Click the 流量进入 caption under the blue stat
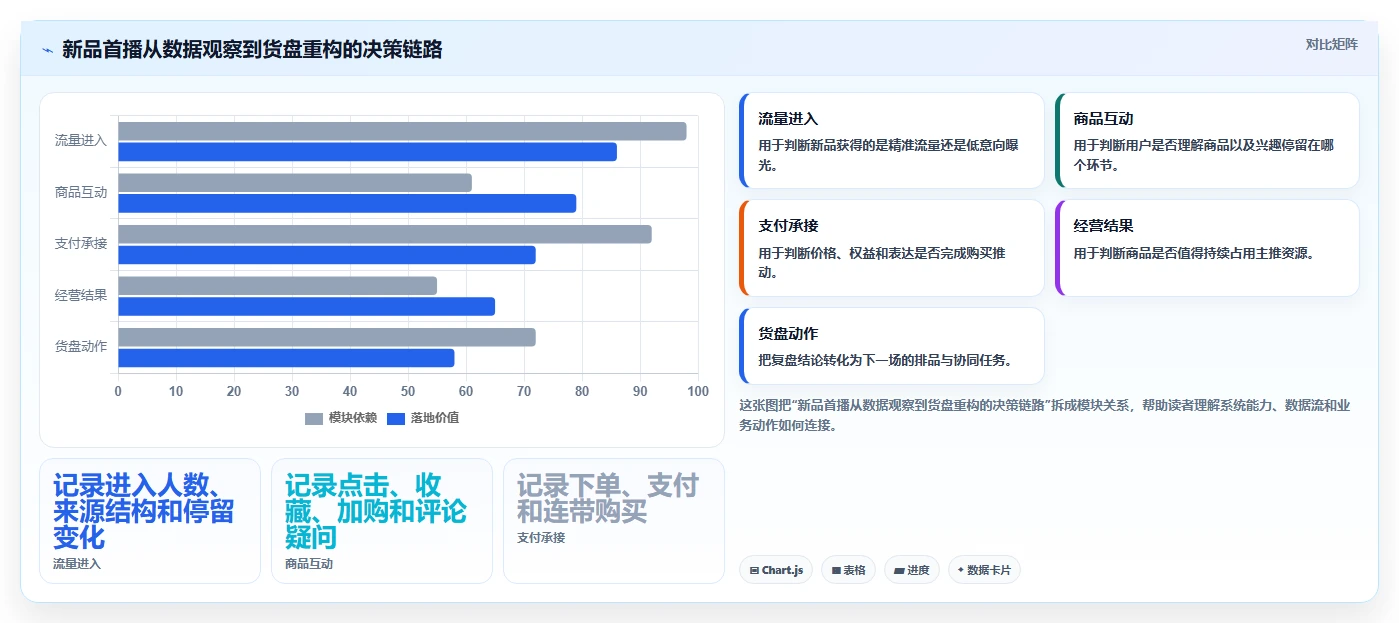Viewport: 1399px width, 623px height. (x=77, y=564)
